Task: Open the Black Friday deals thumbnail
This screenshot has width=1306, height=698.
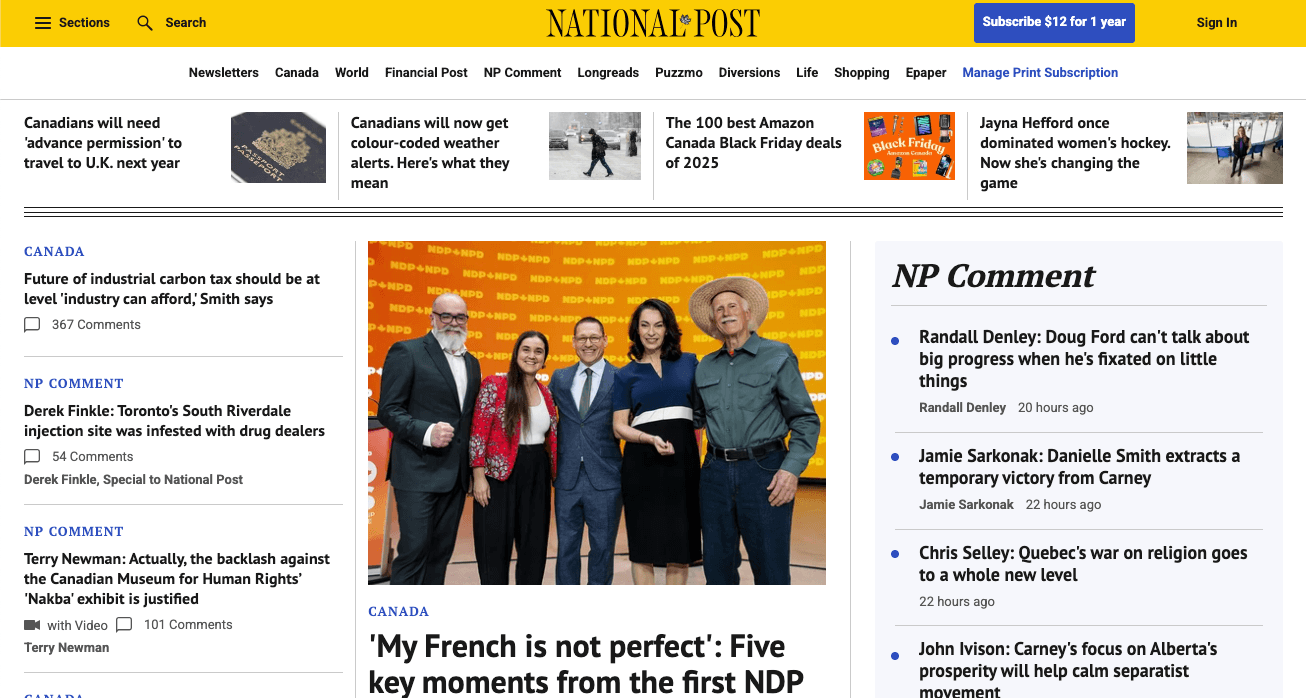Action: (909, 146)
